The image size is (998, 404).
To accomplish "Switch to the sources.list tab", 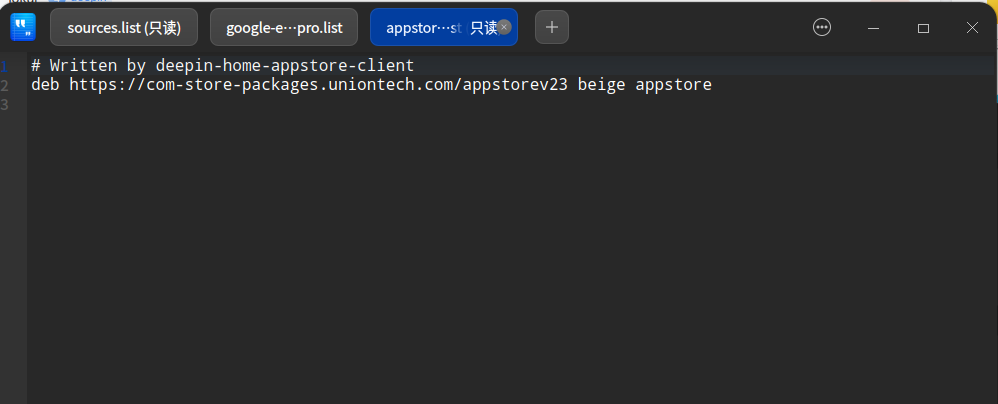I will coord(124,27).
